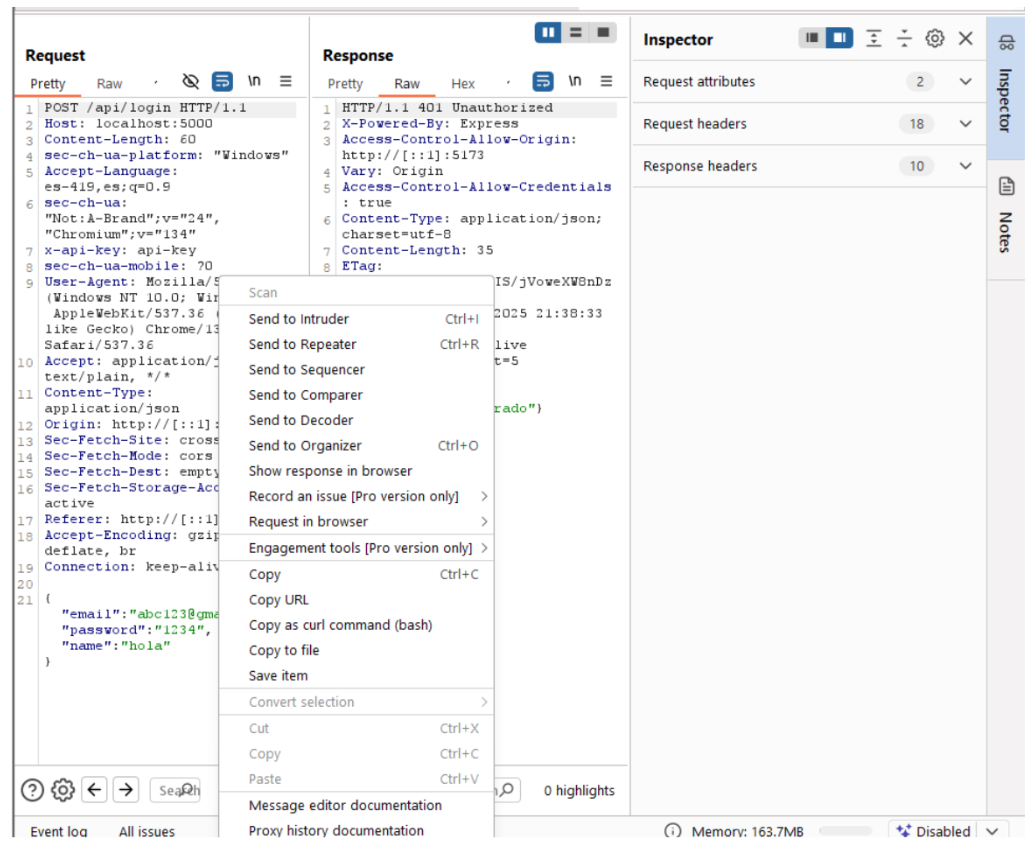The width and height of the screenshot is (1036, 856).
Task: Open Inspector side tab
Action: click(1006, 86)
